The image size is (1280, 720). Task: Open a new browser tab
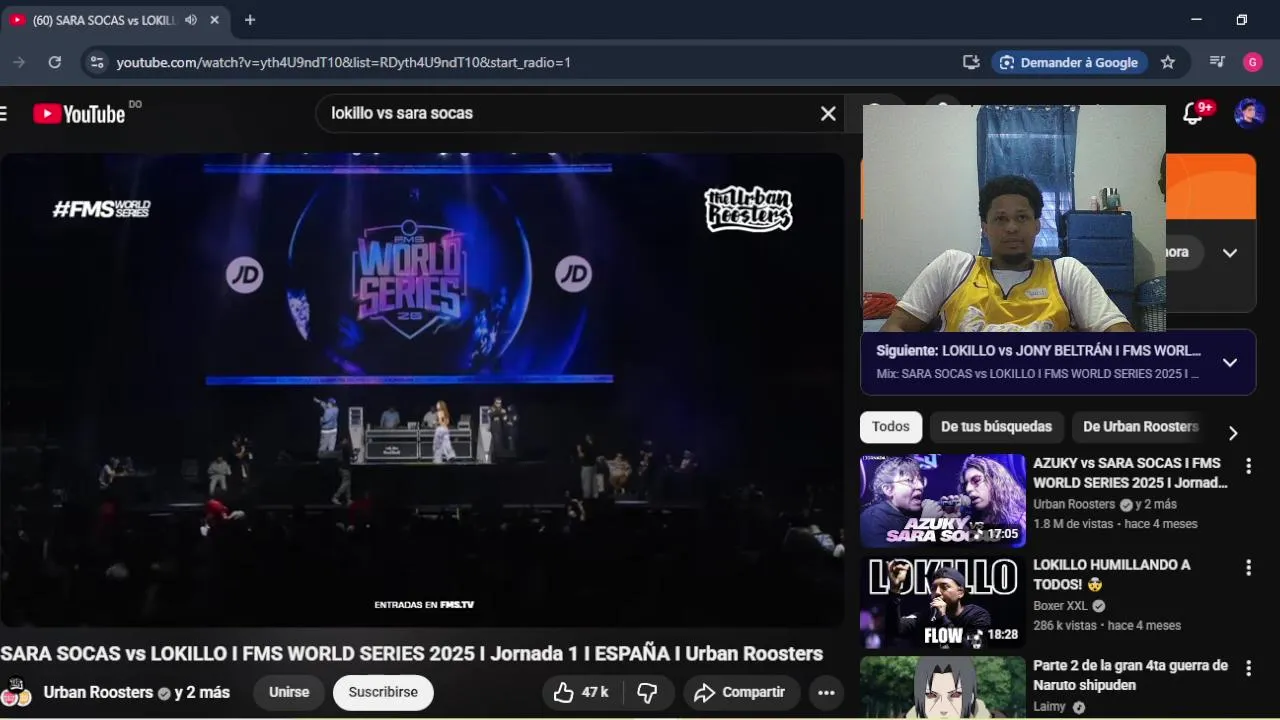[250, 20]
